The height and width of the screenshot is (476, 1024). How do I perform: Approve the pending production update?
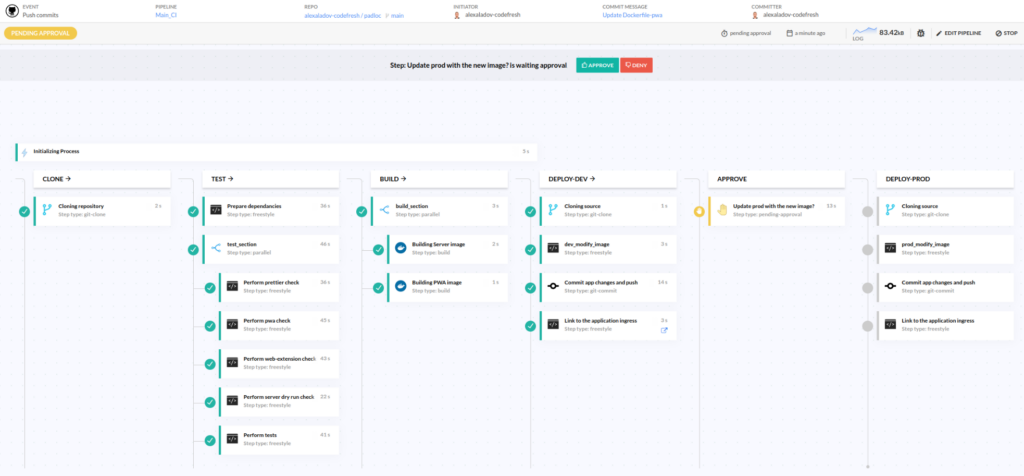tap(596, 64)
